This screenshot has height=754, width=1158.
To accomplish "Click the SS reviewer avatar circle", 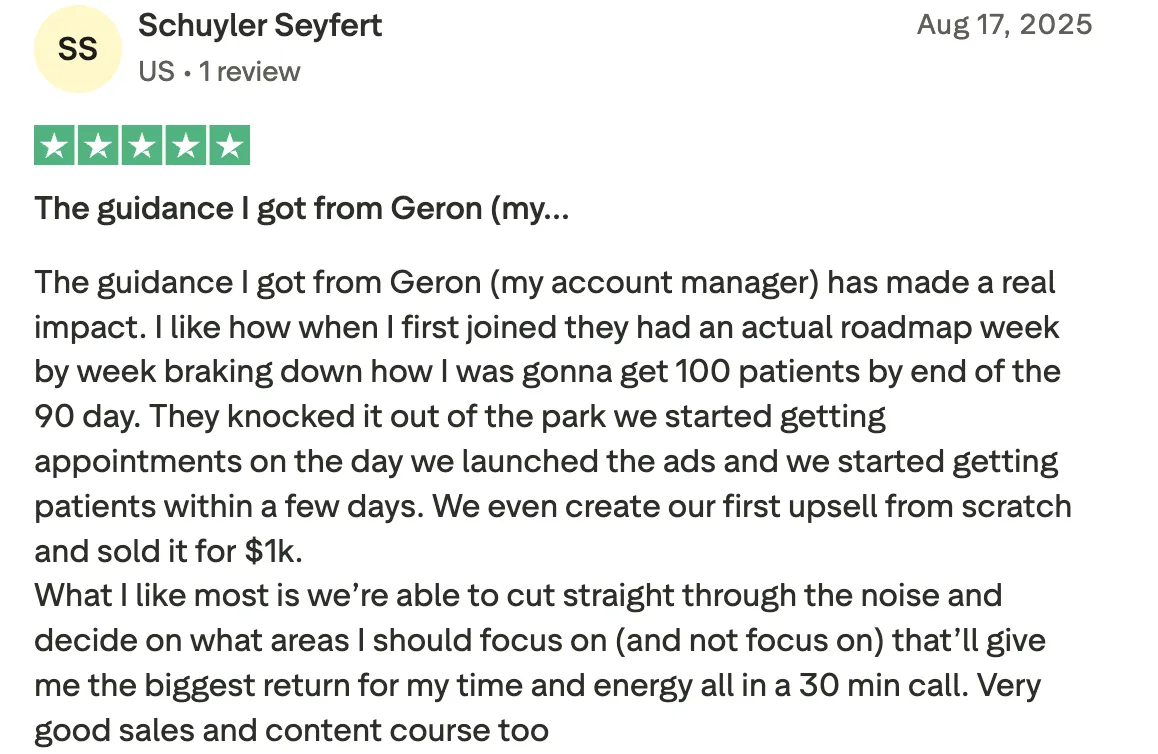I will pos(78,49).
